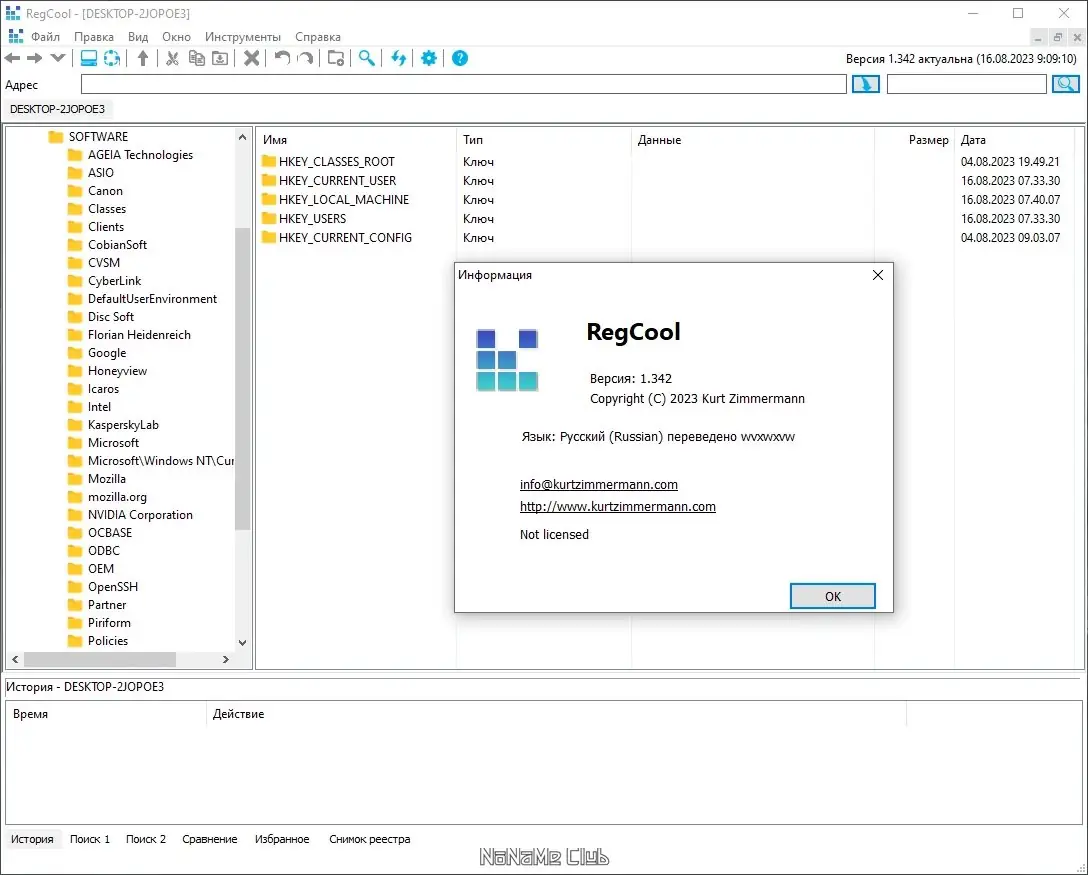This screenshot has width=1088, height=875.
Task: Select the DESKTOP-2JOPOE3 tab
Action: [58, 109]
